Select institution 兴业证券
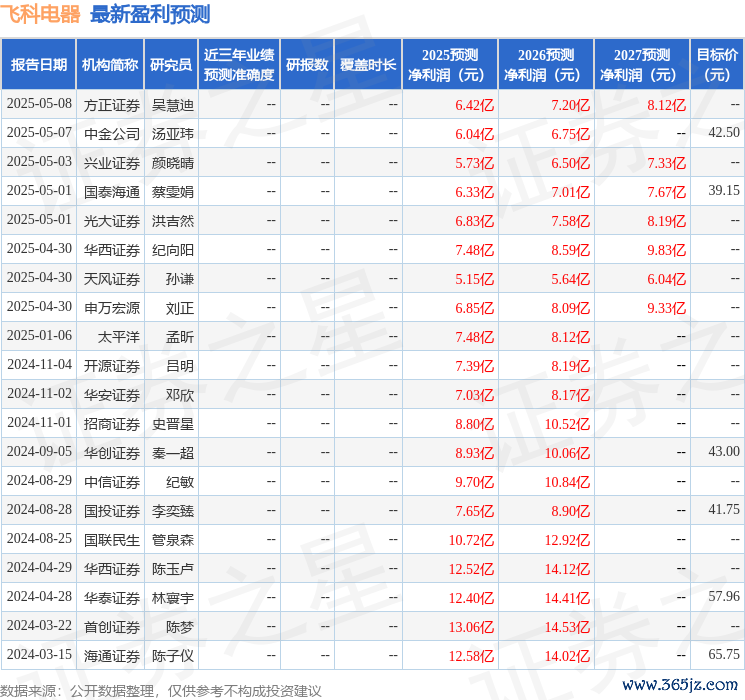This screenshot has width=745, height=700. (112, 163)
